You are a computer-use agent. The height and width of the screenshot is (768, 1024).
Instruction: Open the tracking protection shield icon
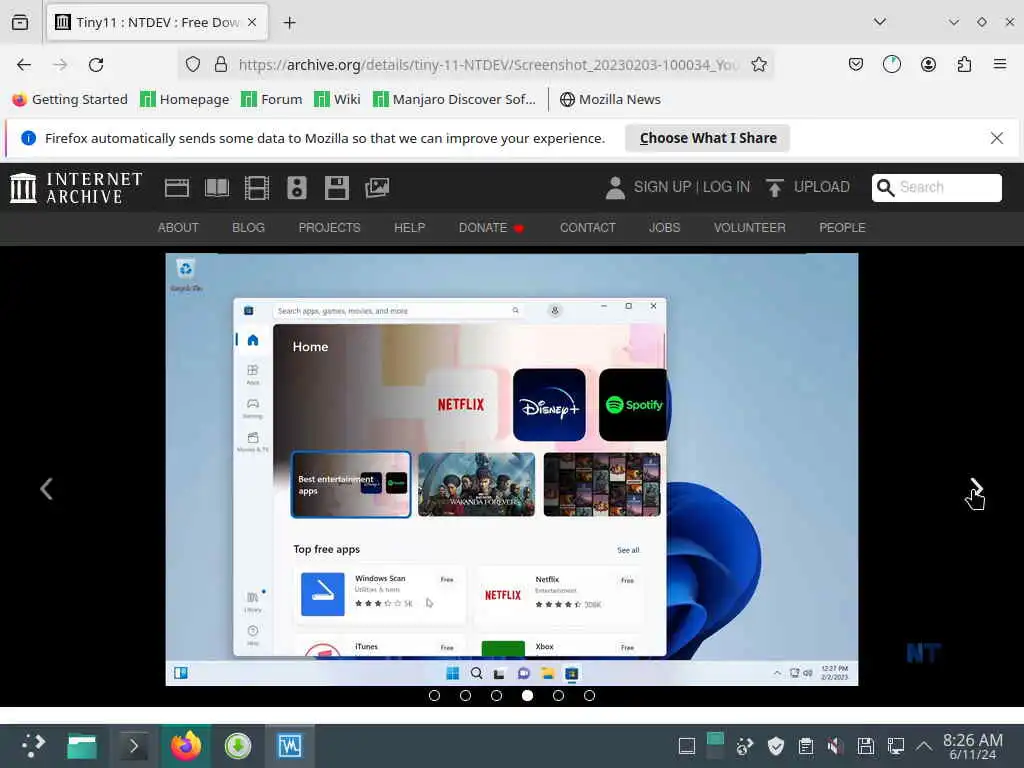(x=193, y=64)
